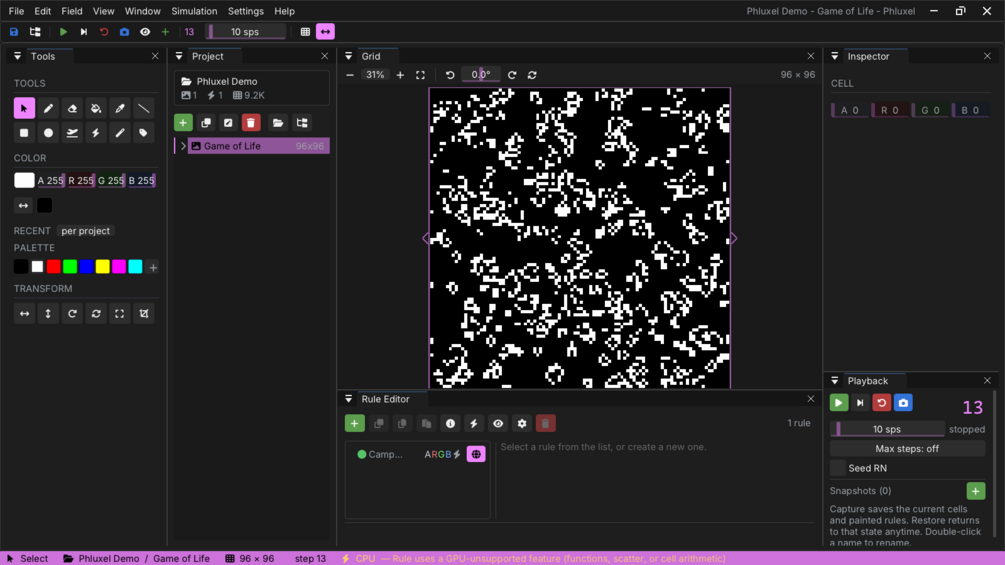Click the grid rotation angle field
The height and width of the screenshot is (565, 1005).
[481, 75]
